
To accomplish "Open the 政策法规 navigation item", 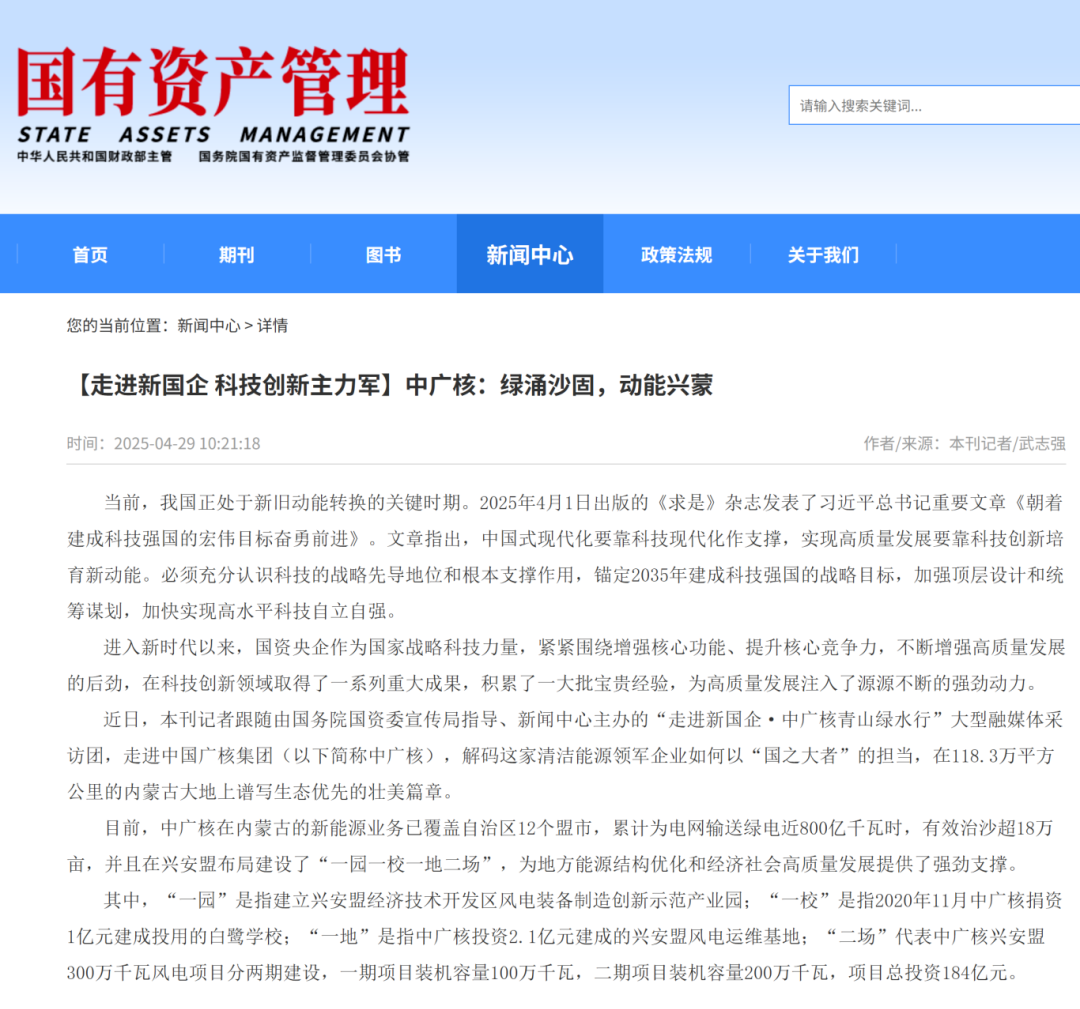I will pos(676,255).
